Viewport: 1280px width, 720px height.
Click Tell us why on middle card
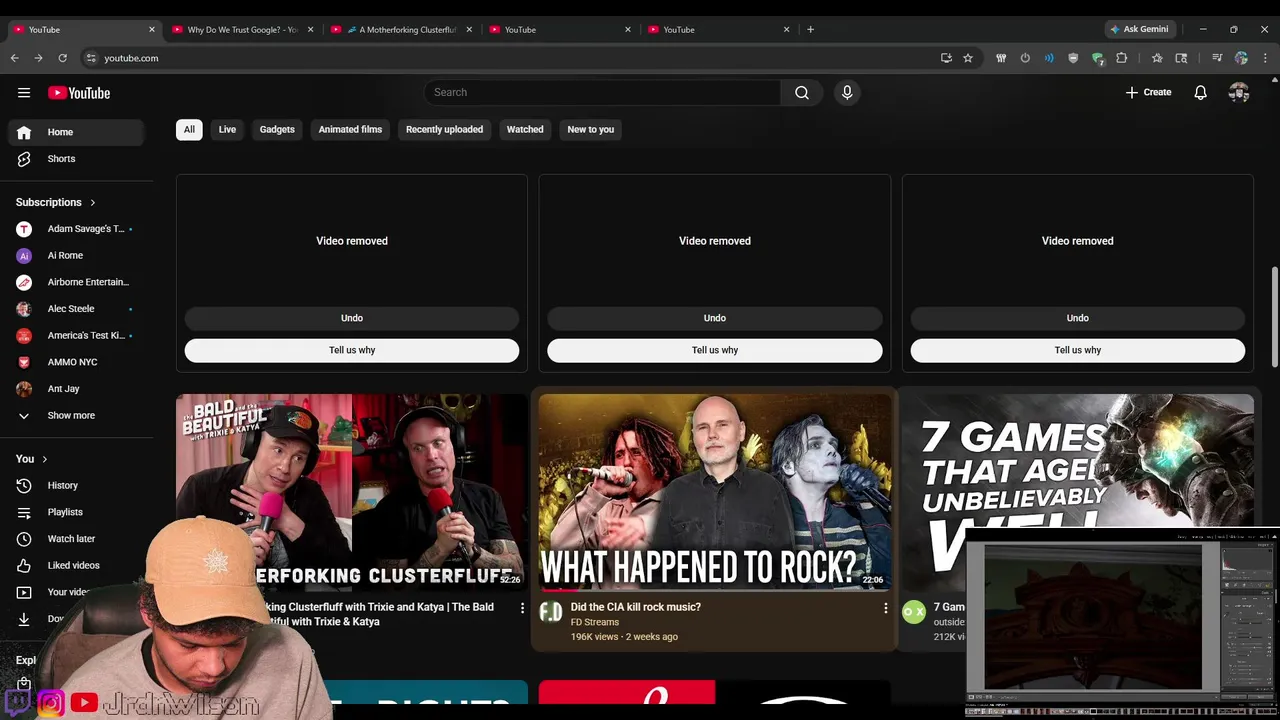714,350
